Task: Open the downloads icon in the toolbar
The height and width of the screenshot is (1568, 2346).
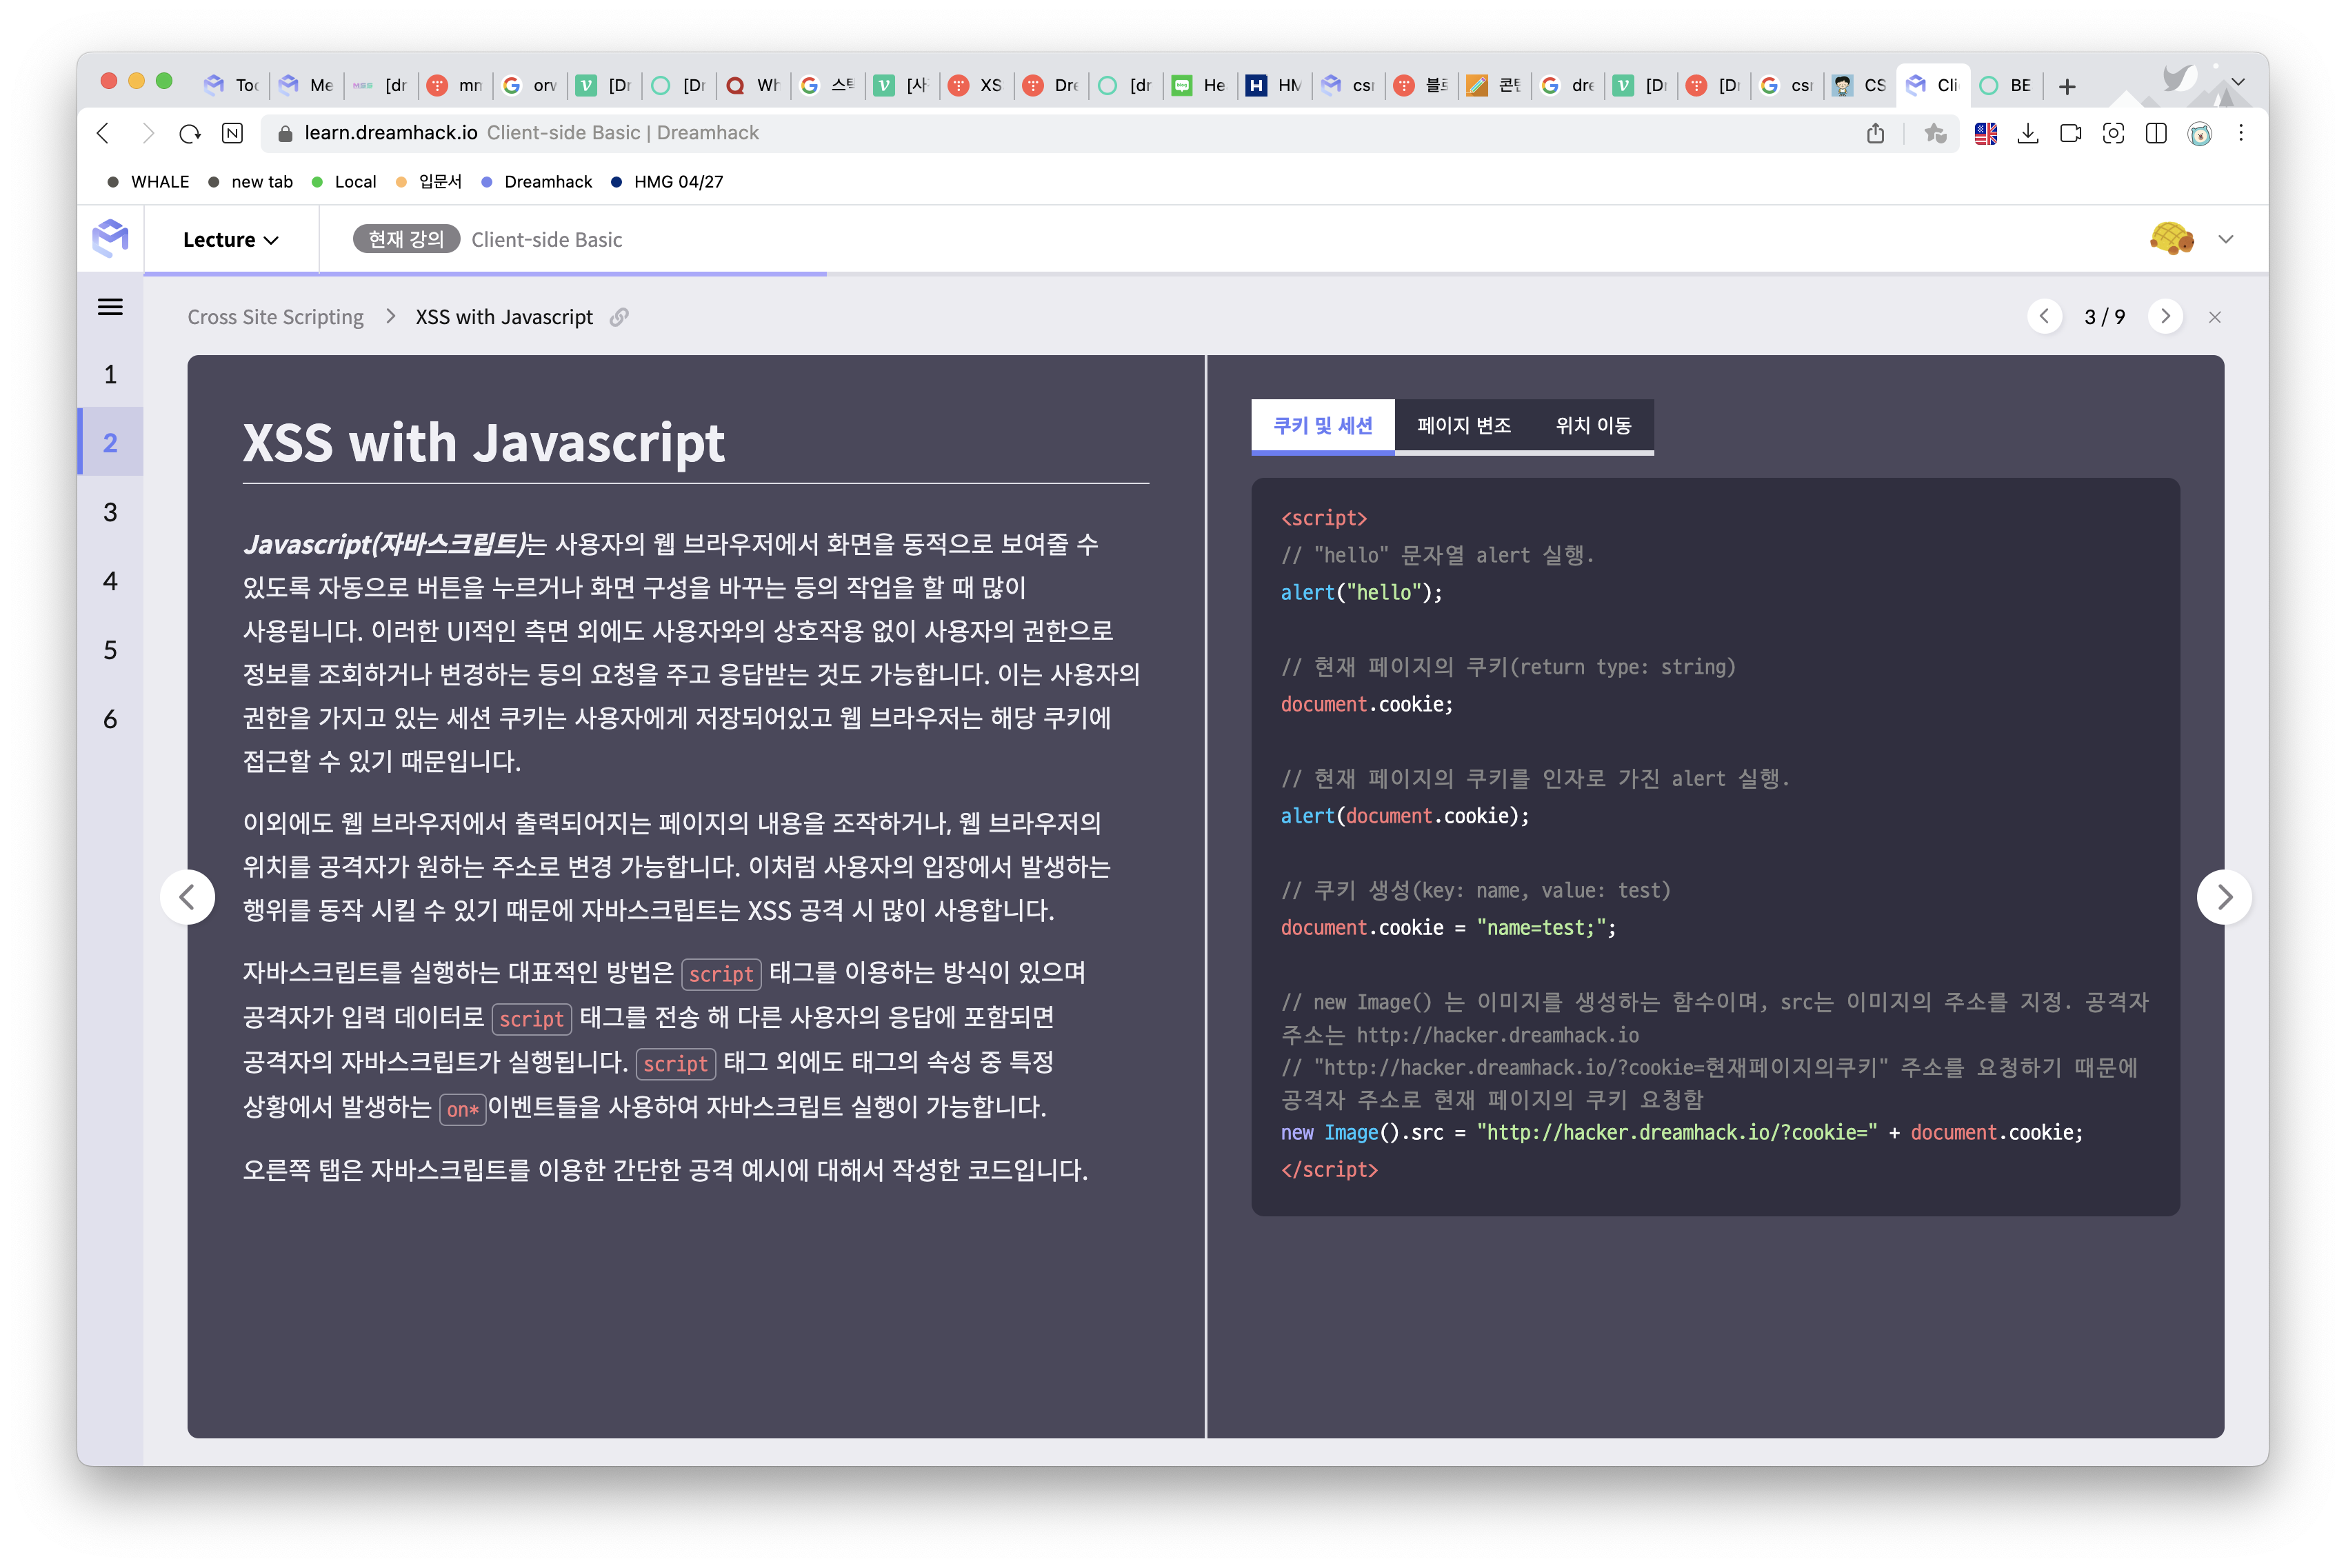Action: [2028, 133]
